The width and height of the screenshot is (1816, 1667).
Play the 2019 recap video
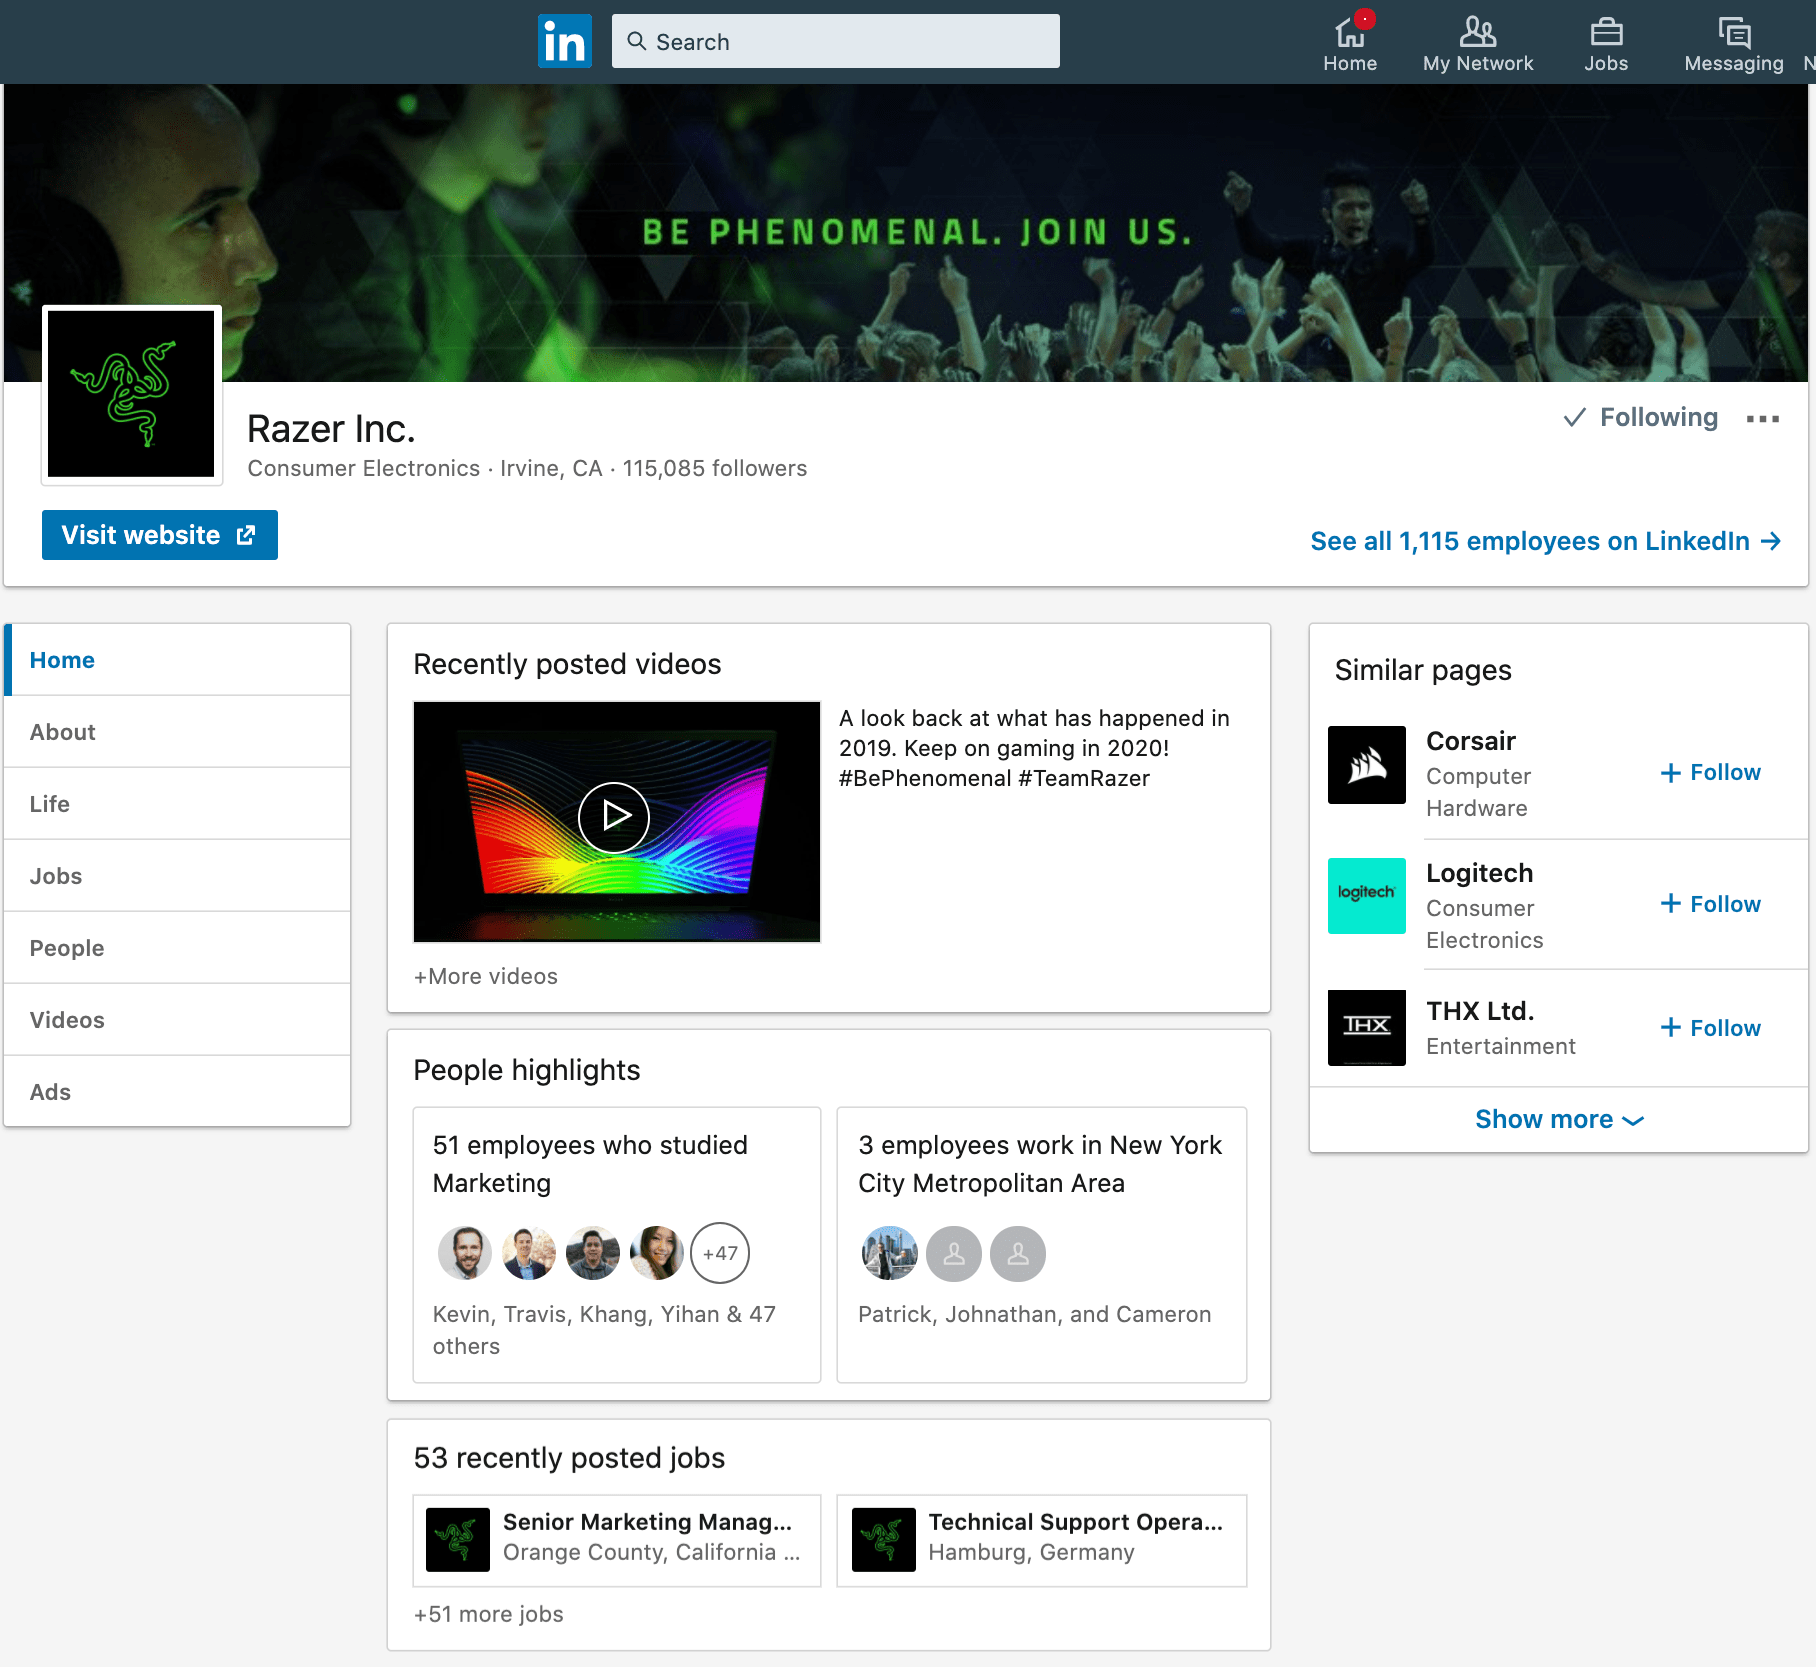616,817
